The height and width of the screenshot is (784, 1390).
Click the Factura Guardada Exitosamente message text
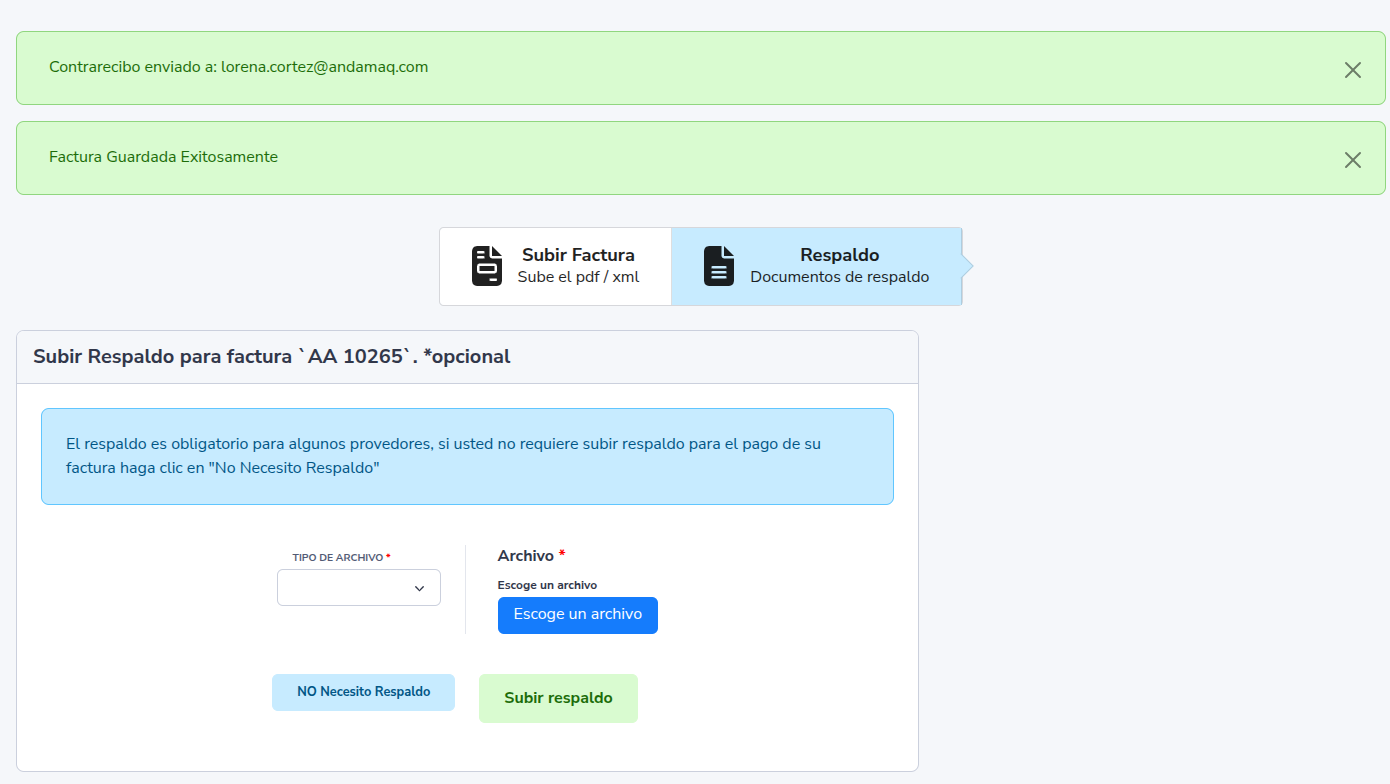point(163,157)
